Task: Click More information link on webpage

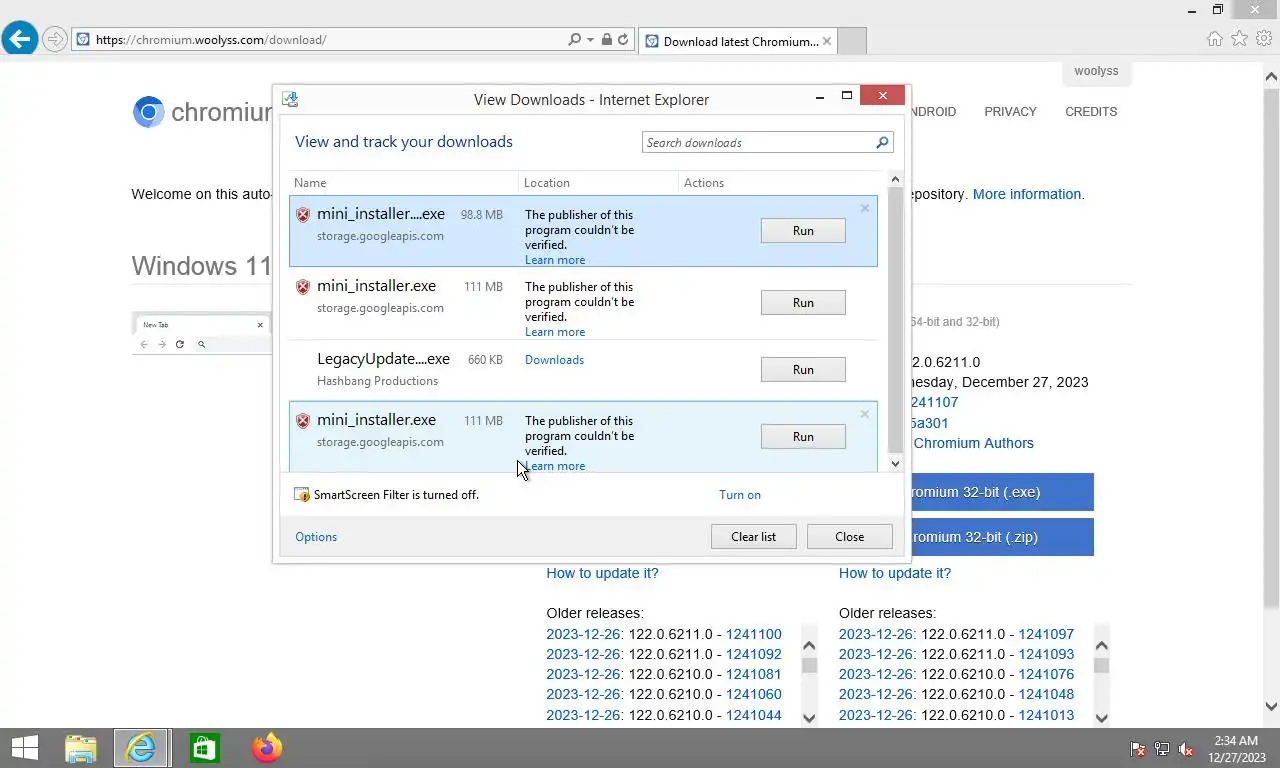Action: click(x=1027, y=194)
